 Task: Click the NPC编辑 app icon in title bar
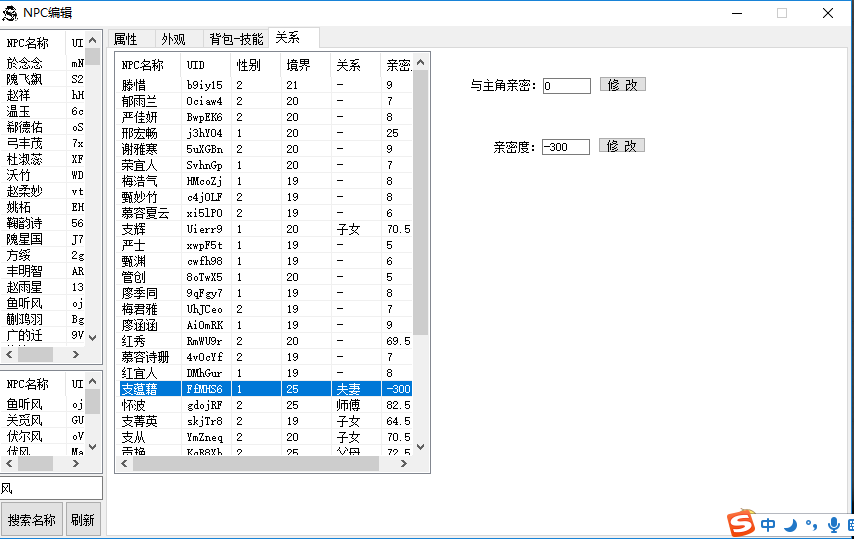click(10, 13)
